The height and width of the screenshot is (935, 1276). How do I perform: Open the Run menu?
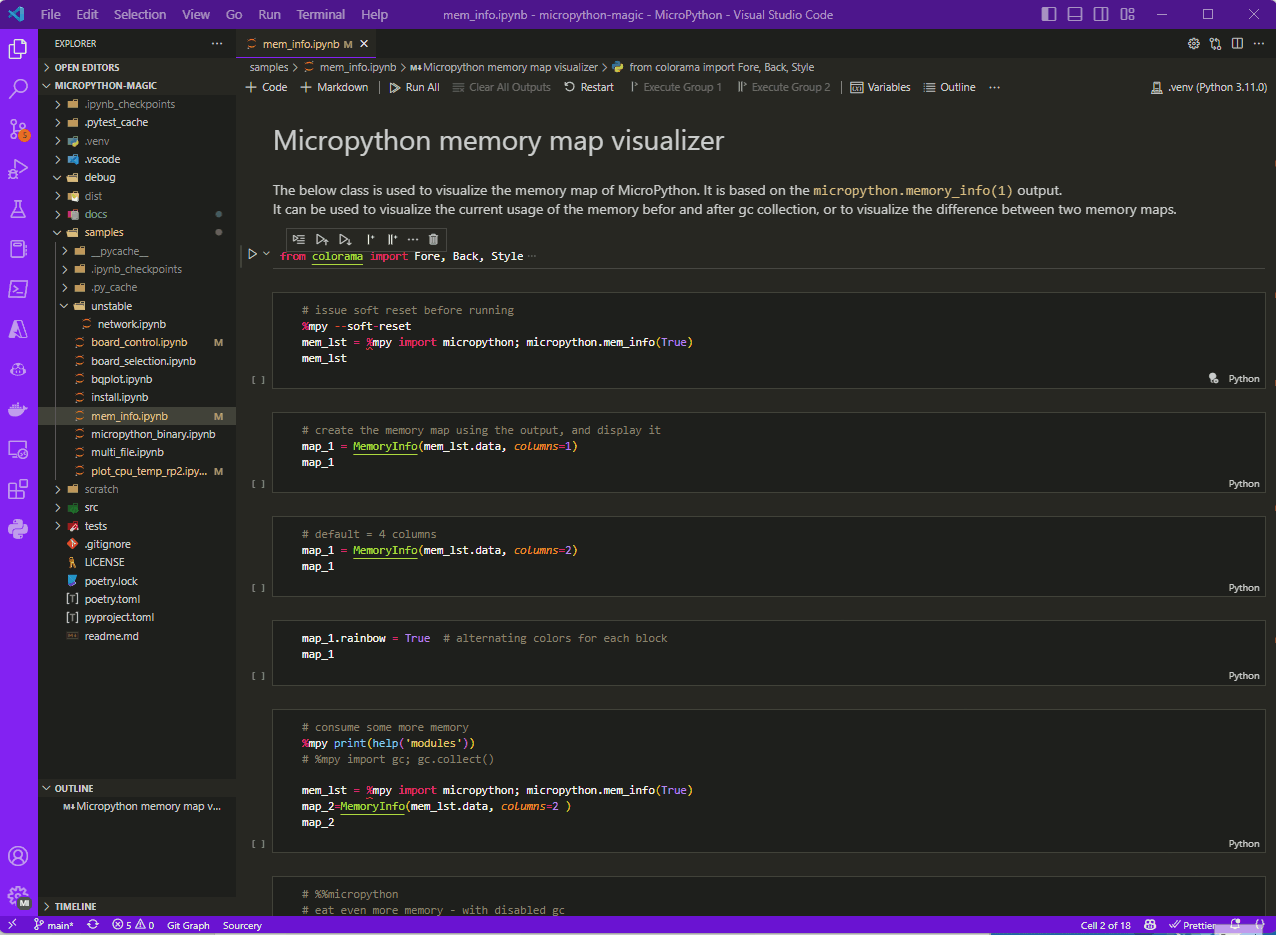tap(269, 14)
